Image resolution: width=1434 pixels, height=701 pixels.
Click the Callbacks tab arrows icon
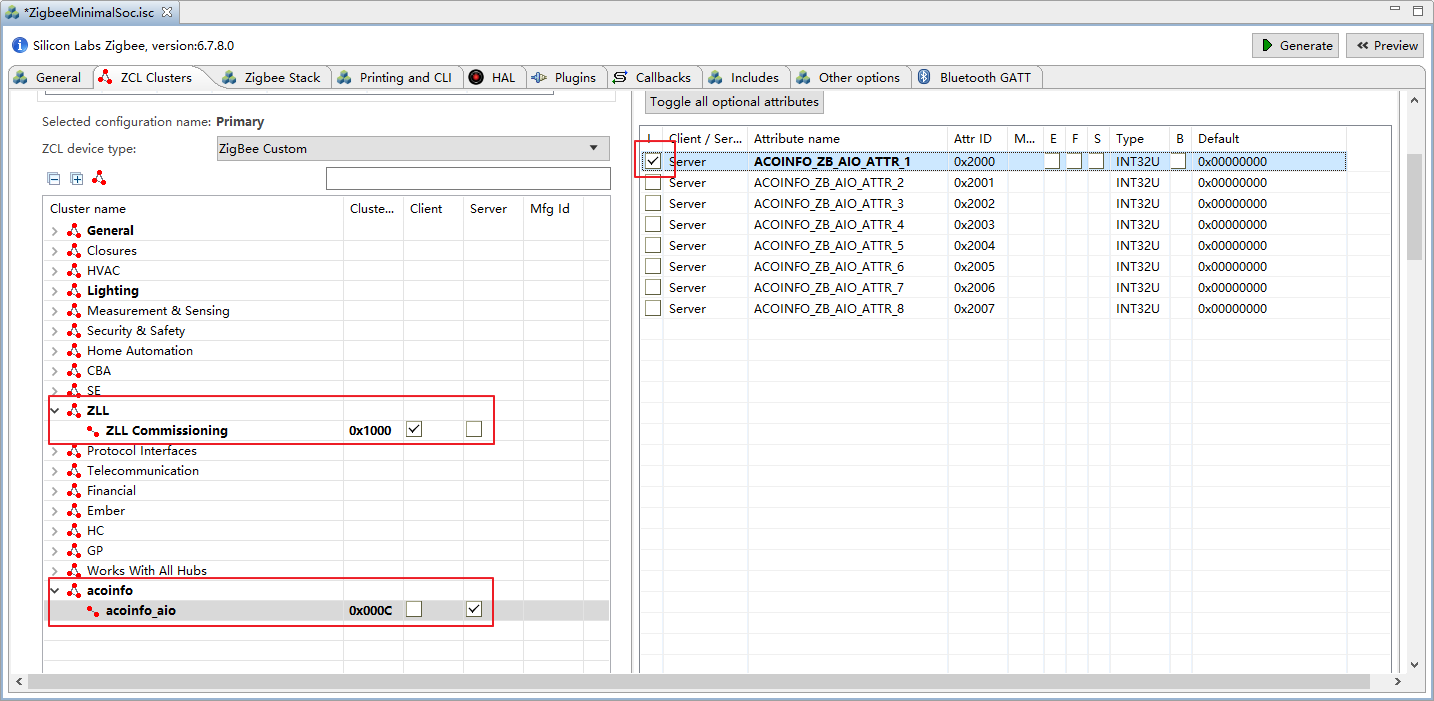coord(620,77)
